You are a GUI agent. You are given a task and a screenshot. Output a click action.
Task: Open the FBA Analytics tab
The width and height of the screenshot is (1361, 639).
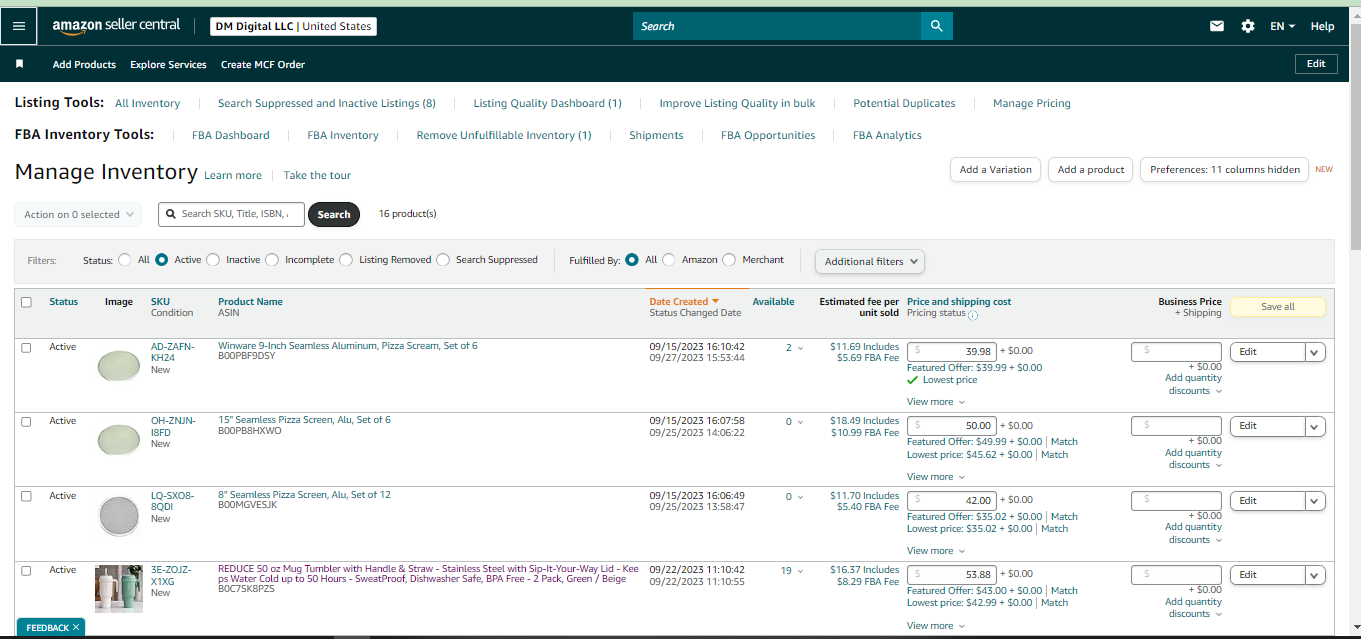(887, 135)
